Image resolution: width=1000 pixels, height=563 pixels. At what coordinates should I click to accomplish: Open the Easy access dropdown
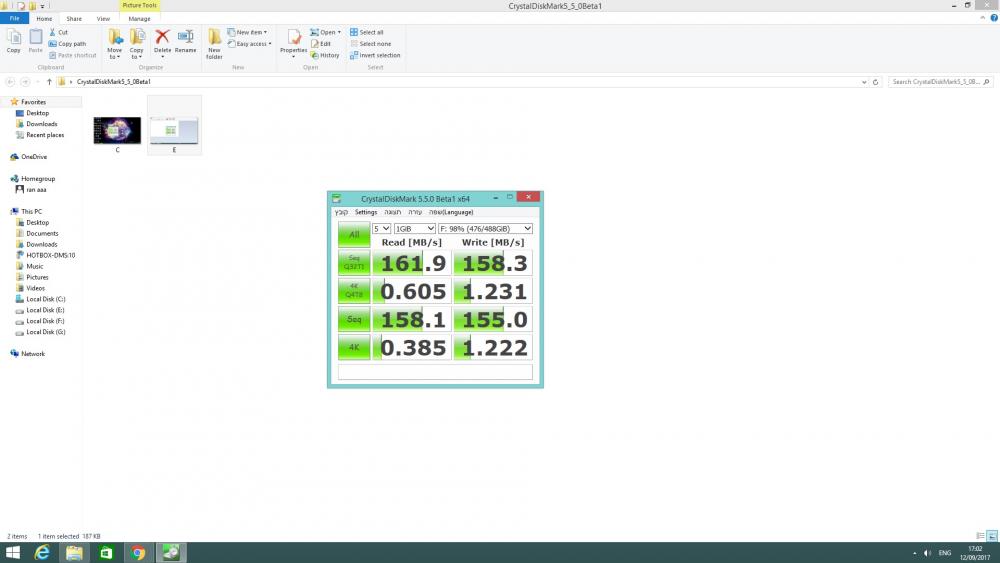click(x=249, y=44)
